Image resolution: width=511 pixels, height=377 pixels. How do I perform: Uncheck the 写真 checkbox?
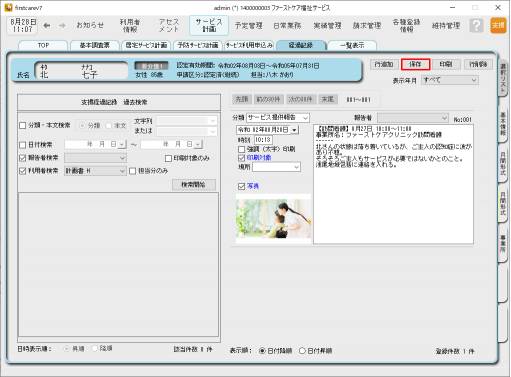(x=241, y=186)
